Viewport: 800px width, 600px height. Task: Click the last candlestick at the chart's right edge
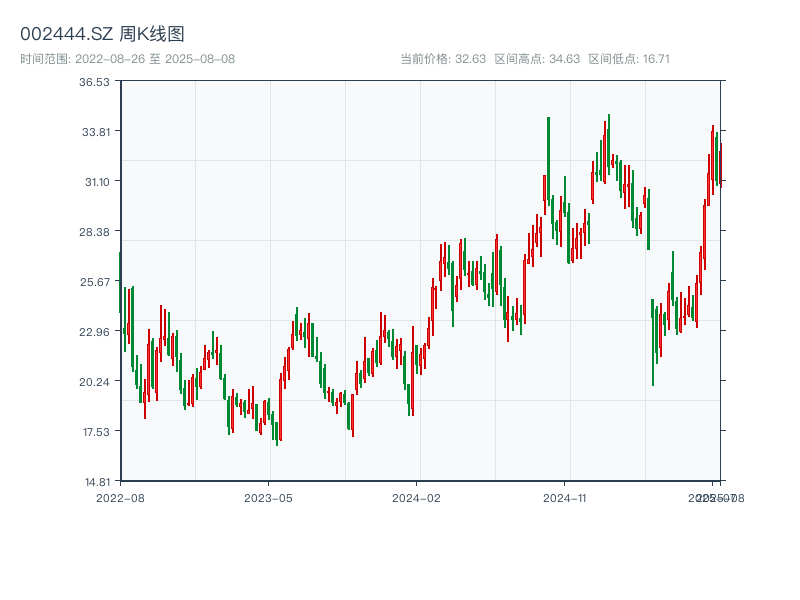point(720,165)
